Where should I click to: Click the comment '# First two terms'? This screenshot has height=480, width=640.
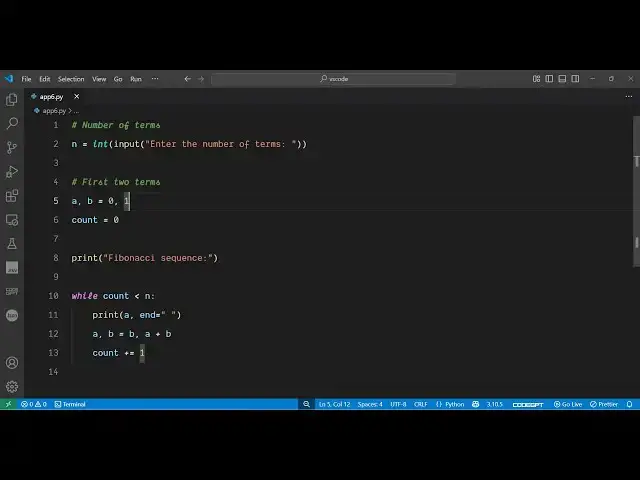tap(116, 182)
